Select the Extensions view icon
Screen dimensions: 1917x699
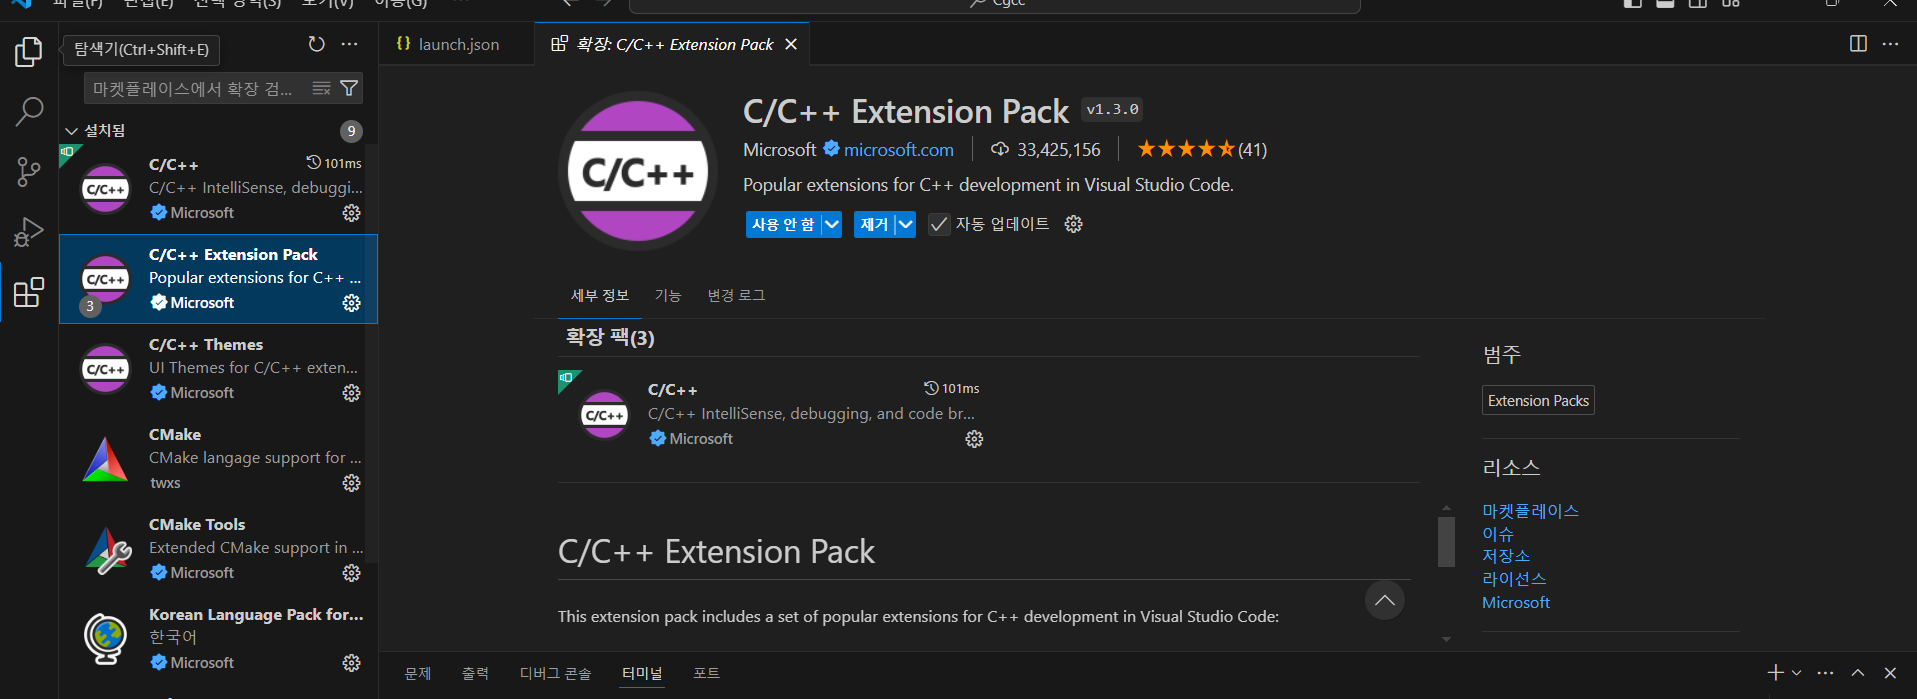coord(29,292)
